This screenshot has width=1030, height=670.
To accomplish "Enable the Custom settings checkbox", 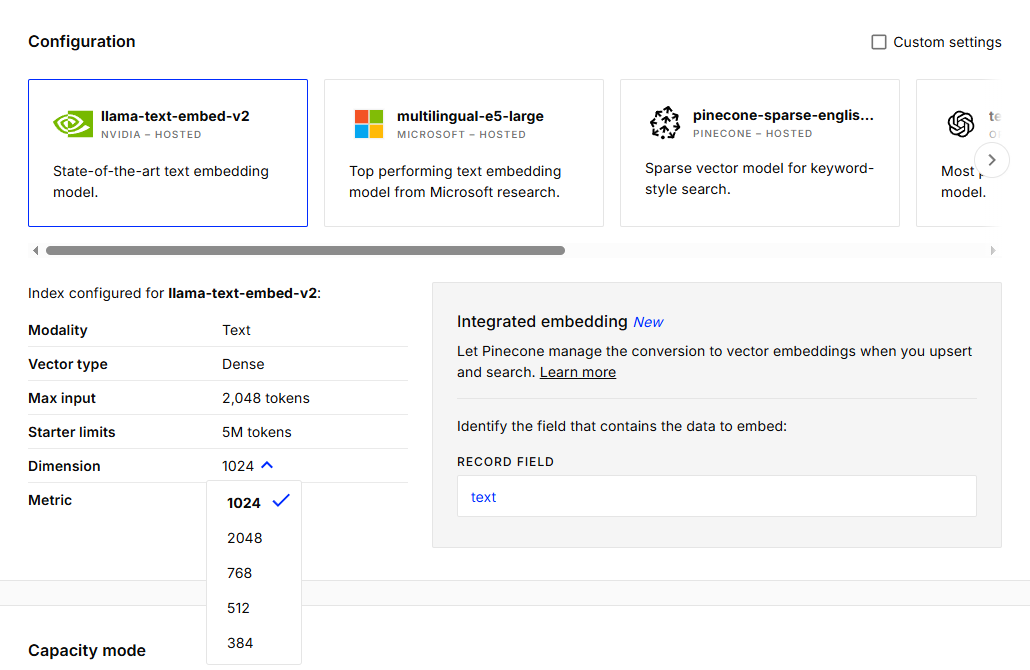I will point(878,42).
